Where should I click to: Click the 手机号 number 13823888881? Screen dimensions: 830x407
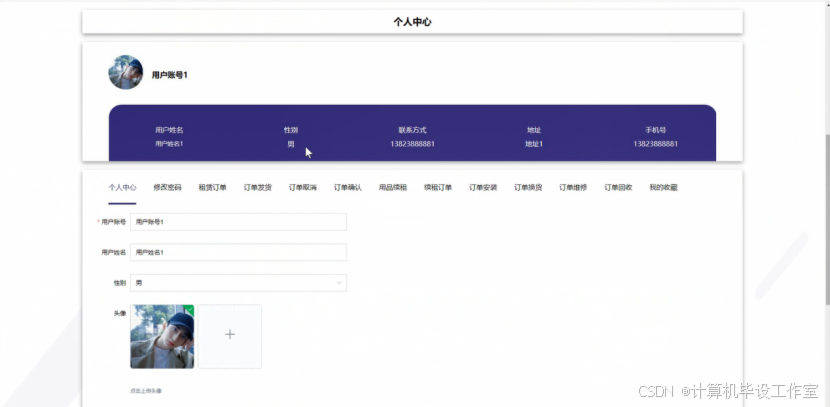[655, 144]
